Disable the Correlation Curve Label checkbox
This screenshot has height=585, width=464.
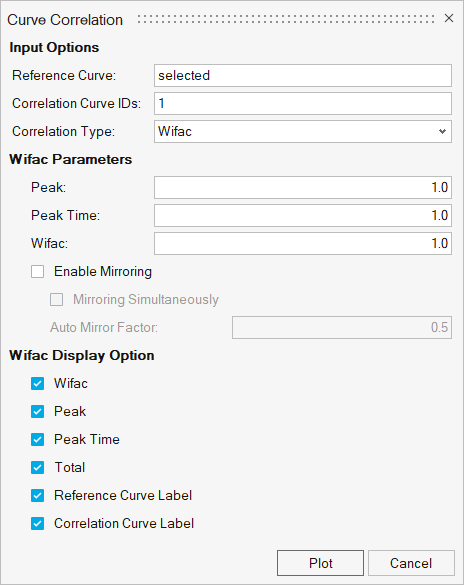pos(37,523)
